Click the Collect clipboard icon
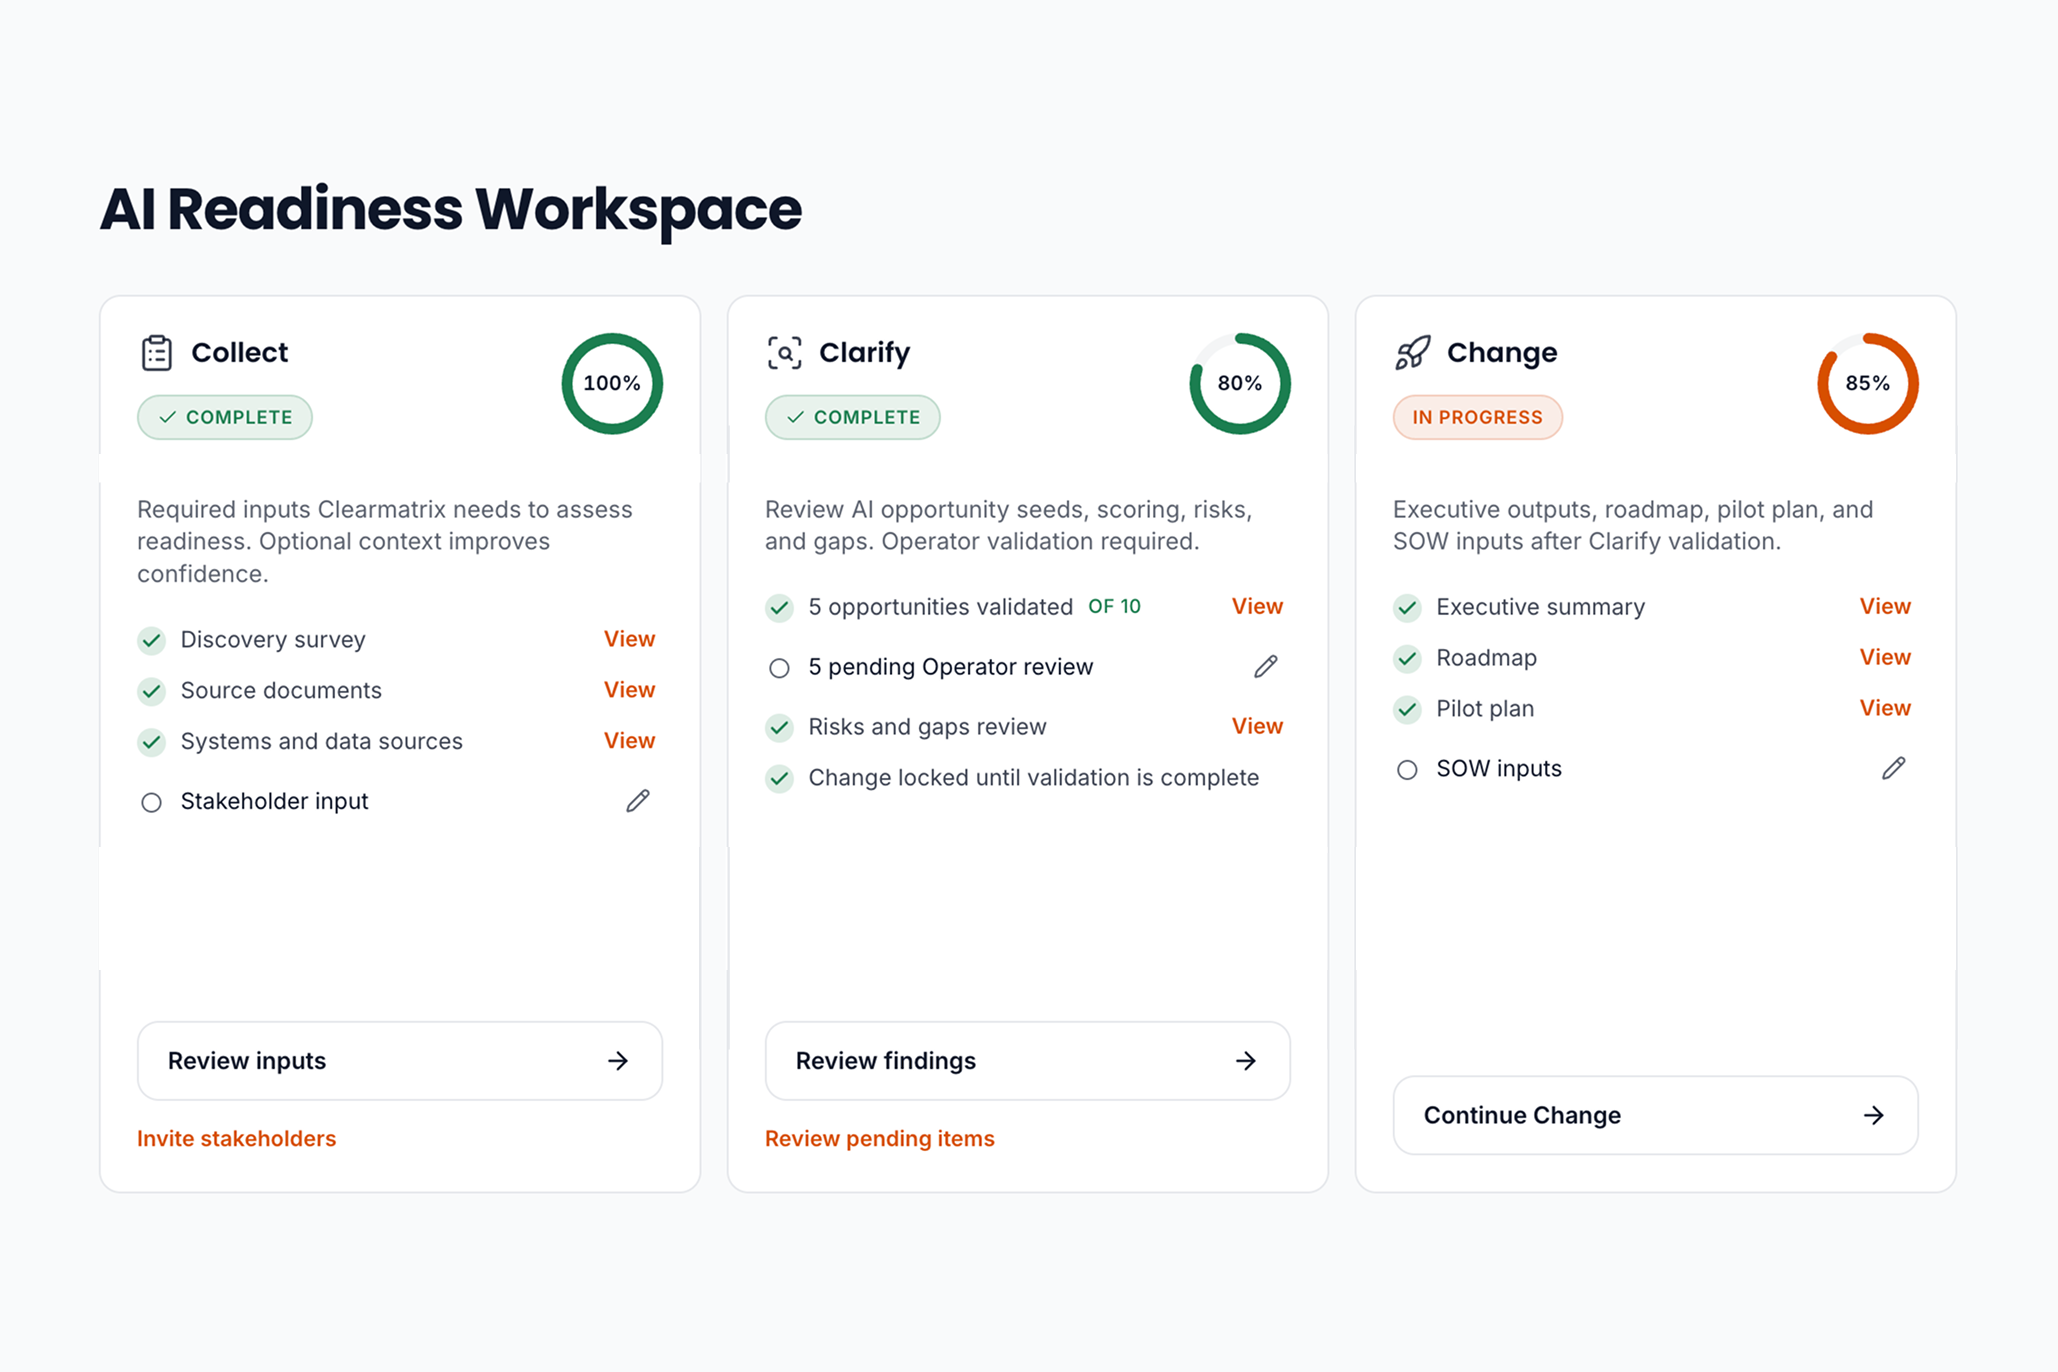The image size is (2058, 1372). (x=157, y=353)
